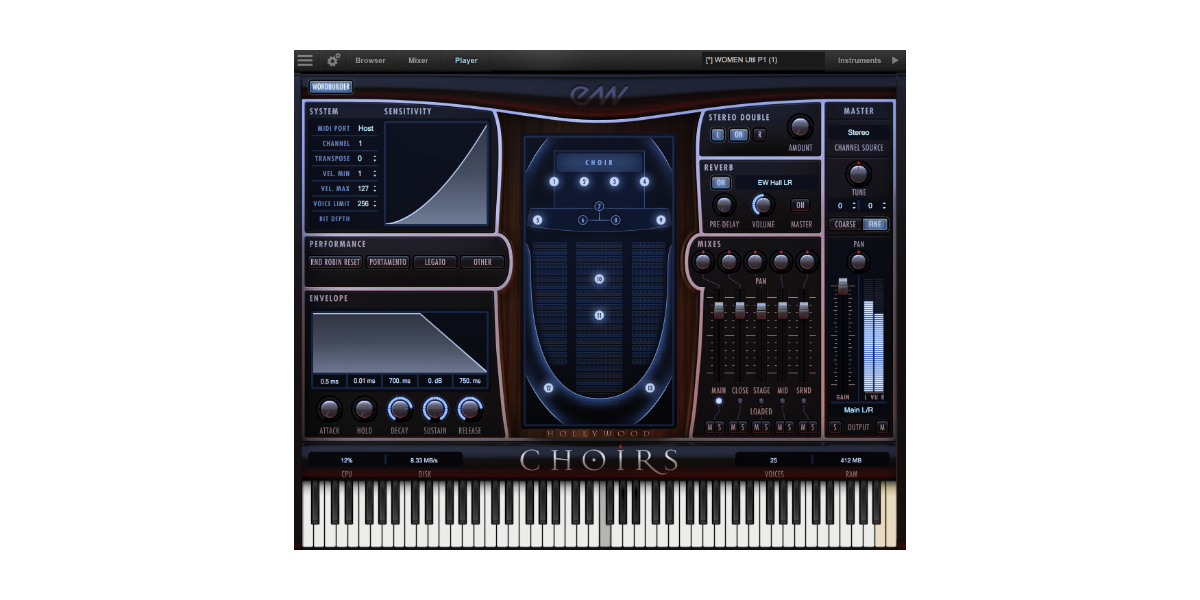
Task: Click the play arrow beside Instruments
Action: pyautogui.click(x=895, y=60)
